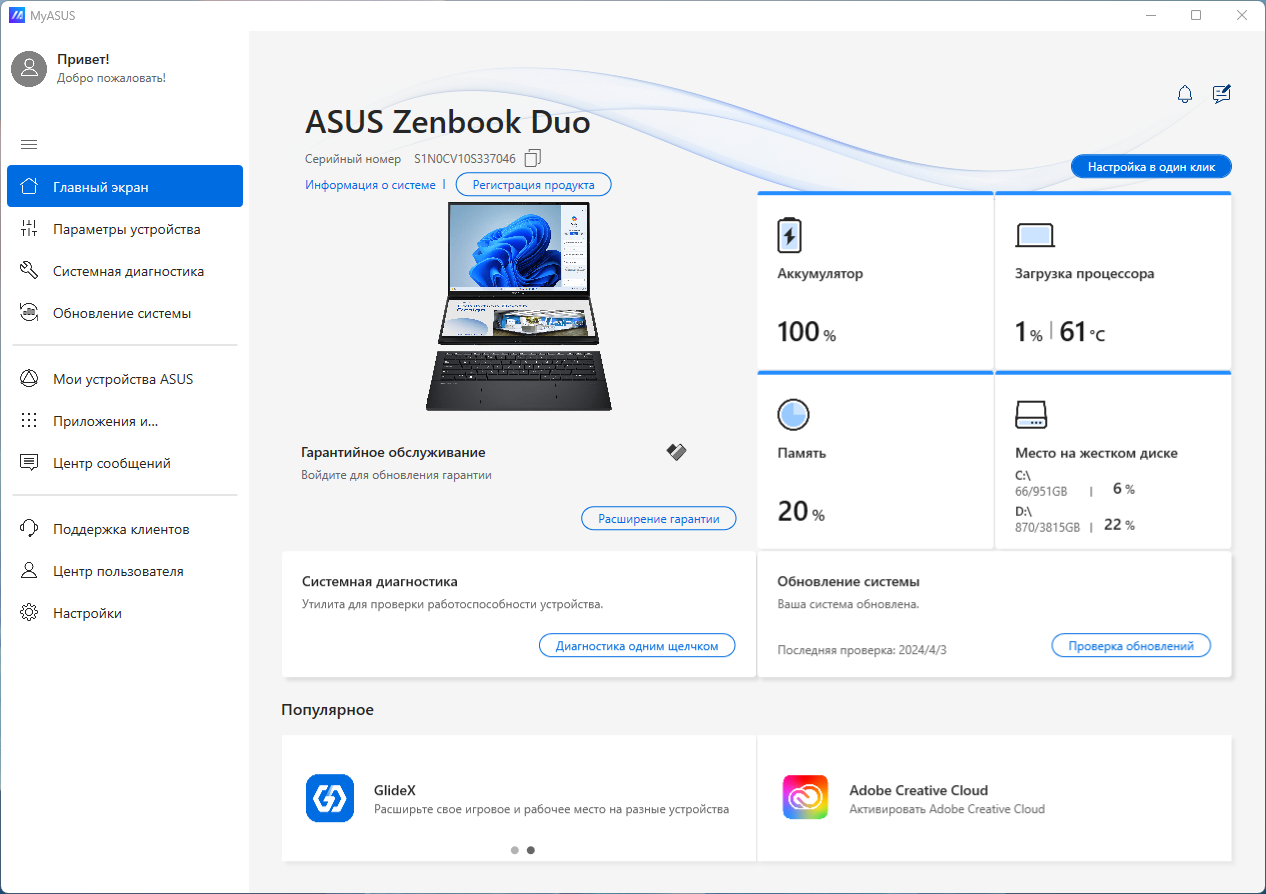Click the warranty tag icon
The width and height of the screenshot is (1266, 894).
coord(676,452)
